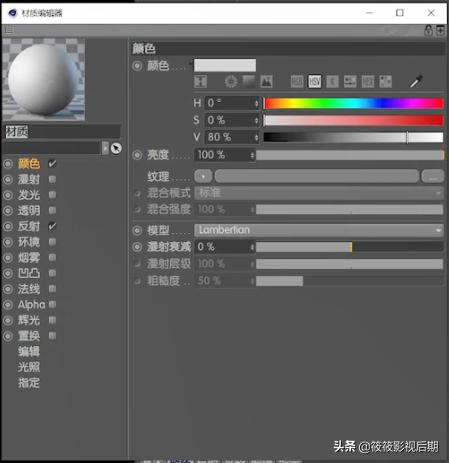The width and height of the screenshot is (449, 463).
Task: Click Cinema 4D logo in title bar
Action: pyautogui.click(x=12, y=13)
